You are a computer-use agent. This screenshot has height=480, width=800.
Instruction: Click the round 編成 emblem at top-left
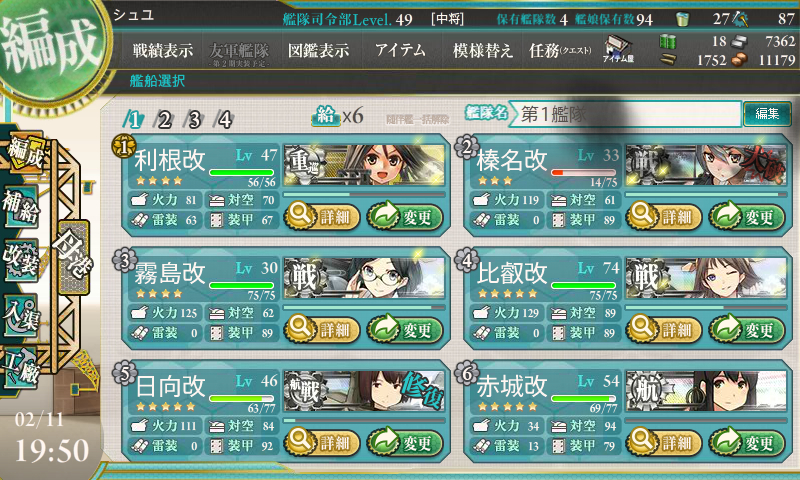(x=50, y=47)
